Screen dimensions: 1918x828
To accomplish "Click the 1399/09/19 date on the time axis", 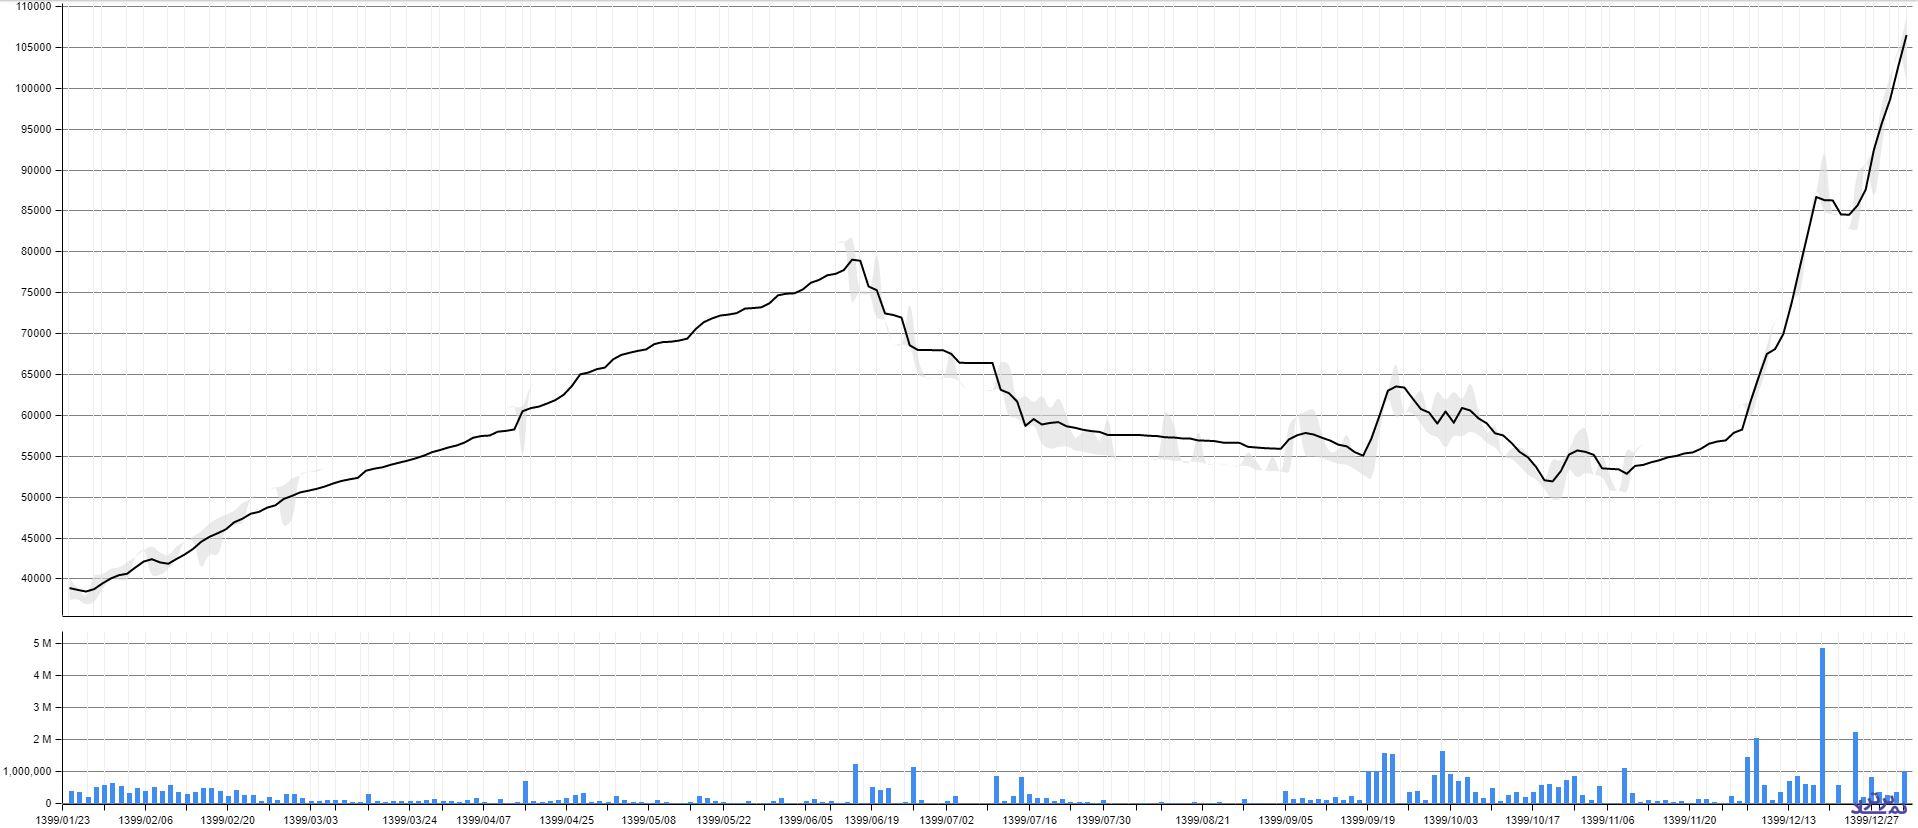I will pos(1367,820).
